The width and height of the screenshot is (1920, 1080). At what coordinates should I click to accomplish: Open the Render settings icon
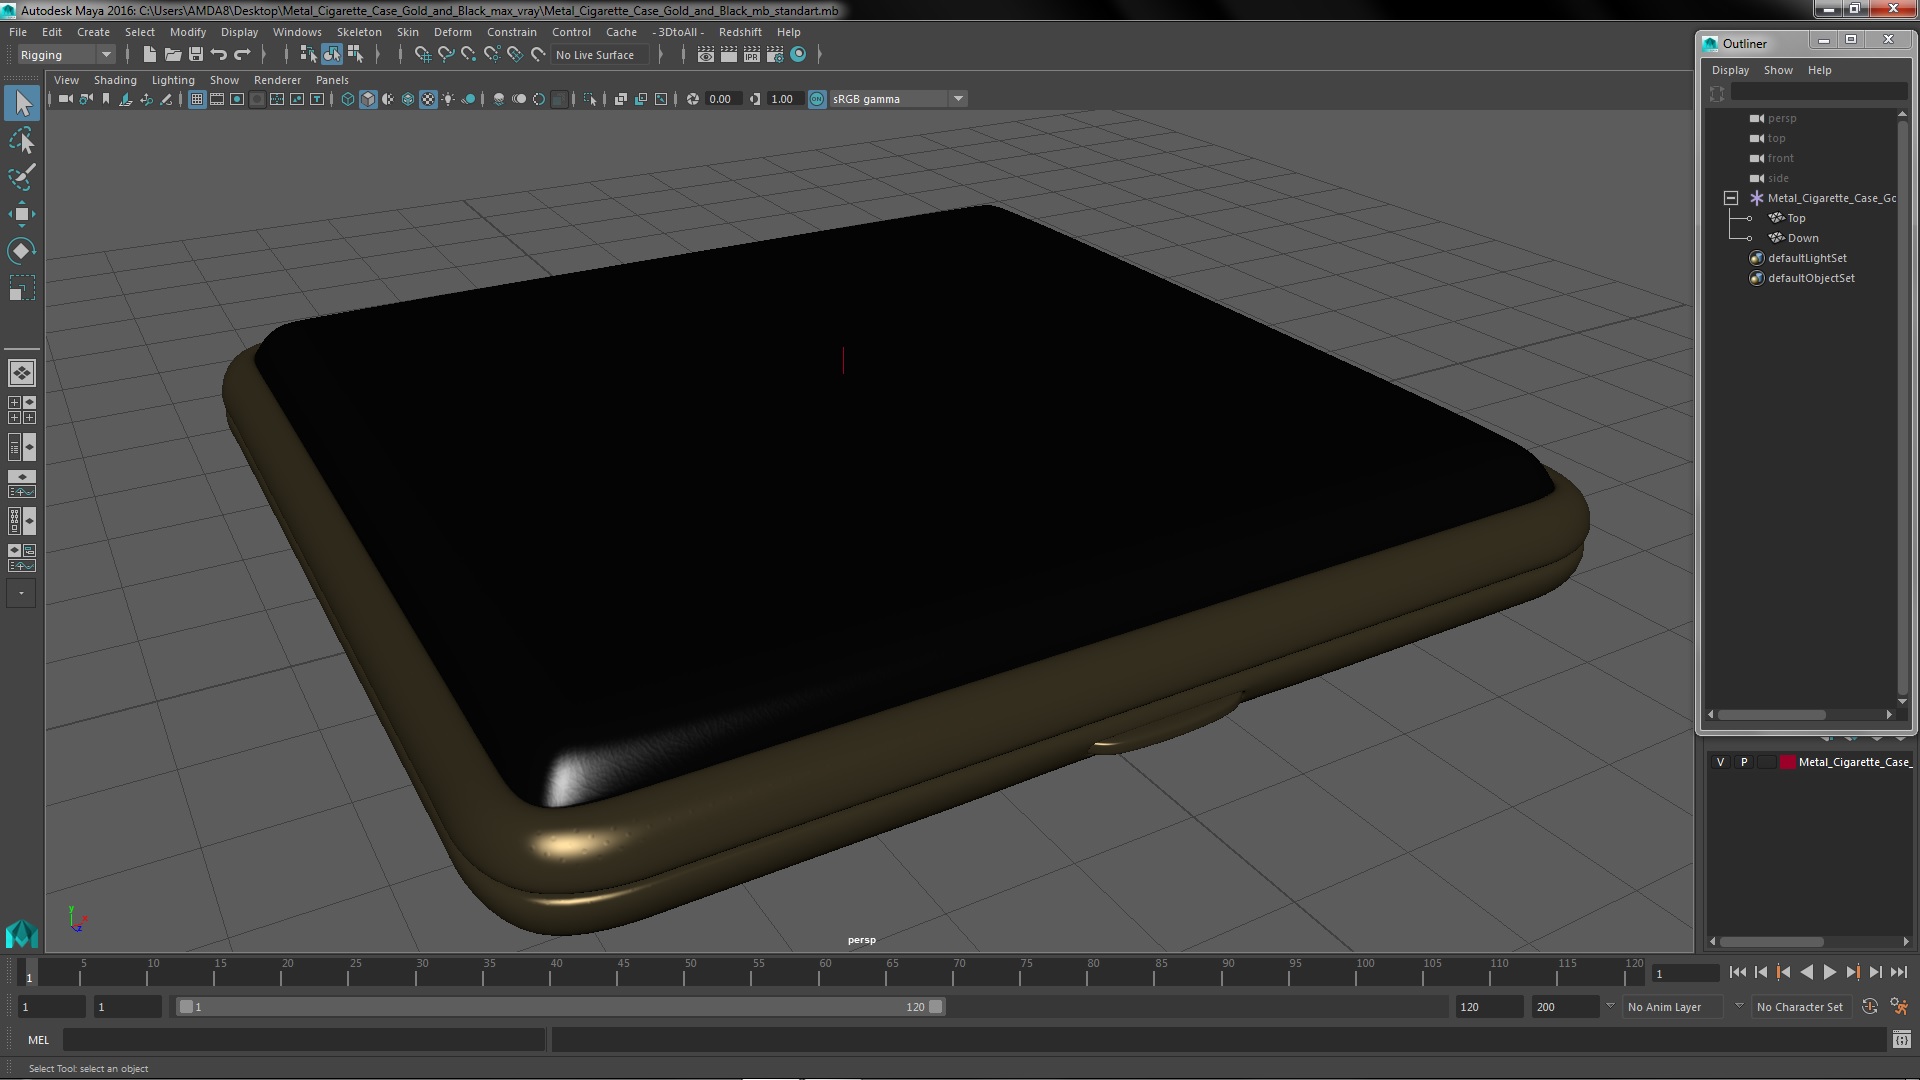775,55
